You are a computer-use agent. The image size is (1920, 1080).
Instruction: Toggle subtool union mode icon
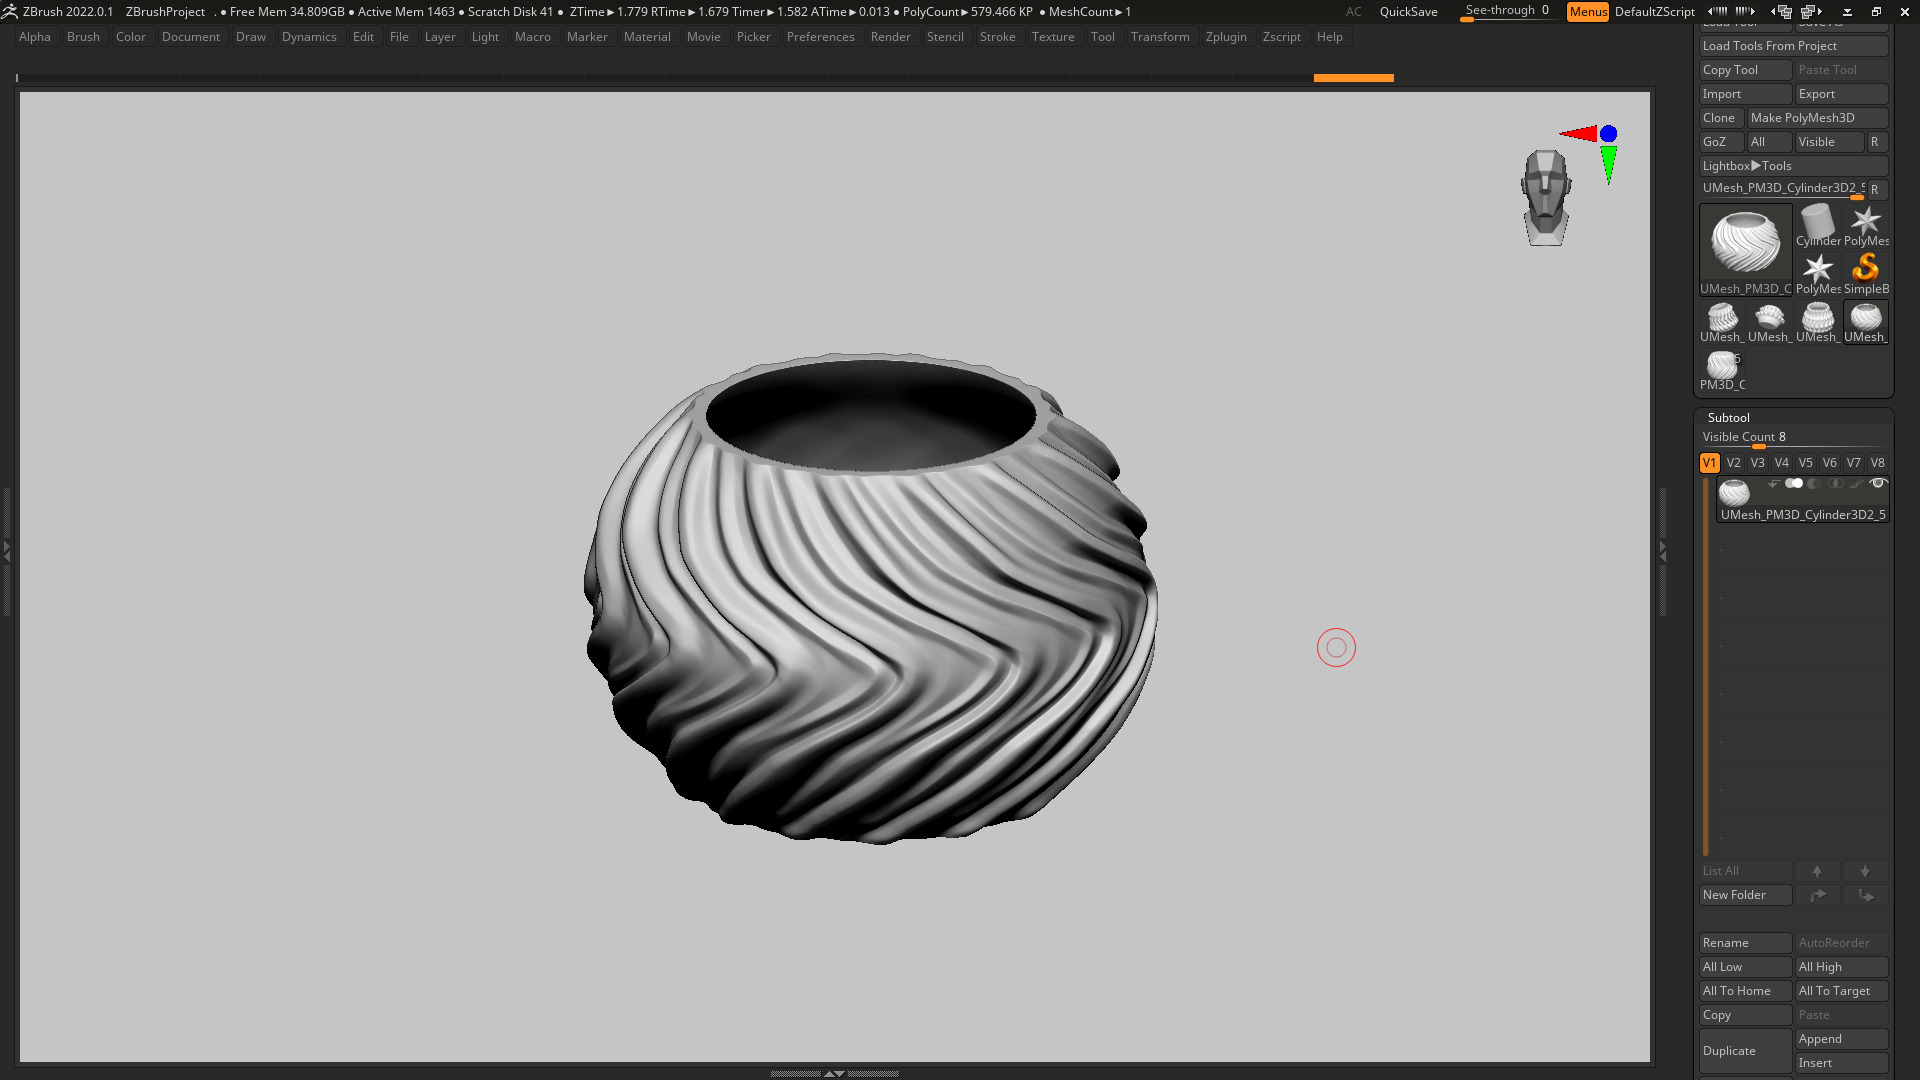coord(1794,484)
